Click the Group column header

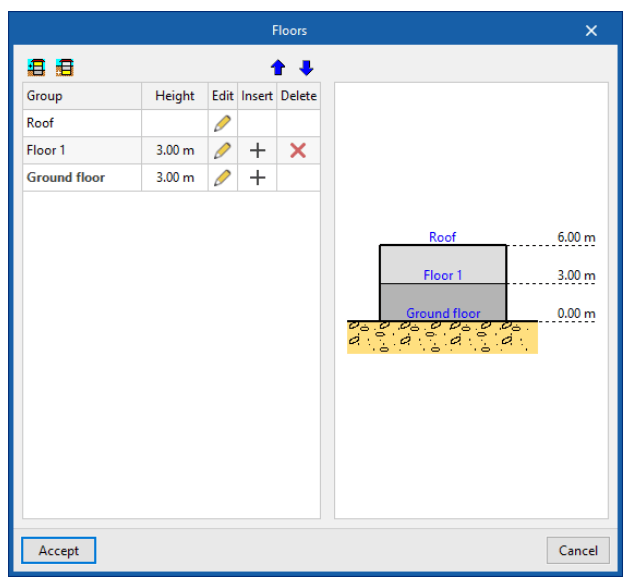tap(82, 96)
